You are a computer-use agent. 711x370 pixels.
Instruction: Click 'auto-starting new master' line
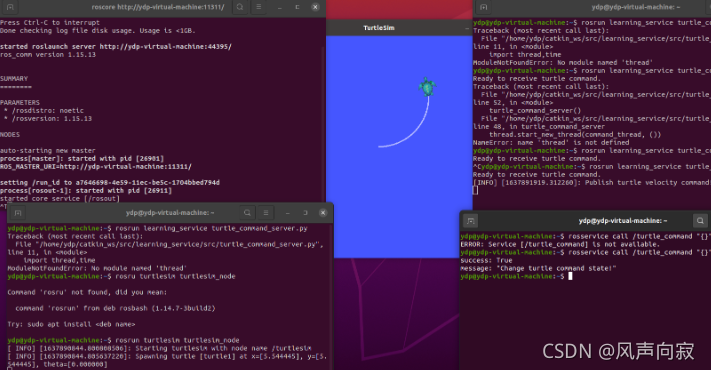(x=48, y=151)
